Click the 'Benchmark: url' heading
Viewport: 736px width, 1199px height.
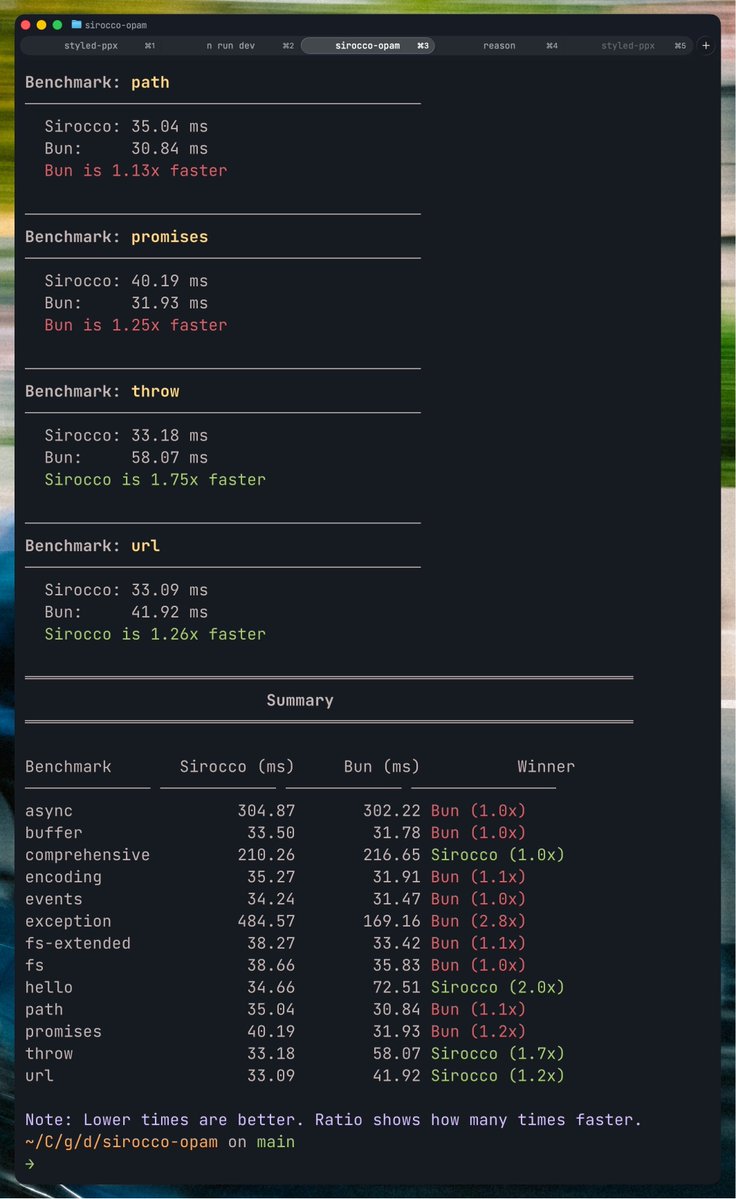click(x=92, y=546)
